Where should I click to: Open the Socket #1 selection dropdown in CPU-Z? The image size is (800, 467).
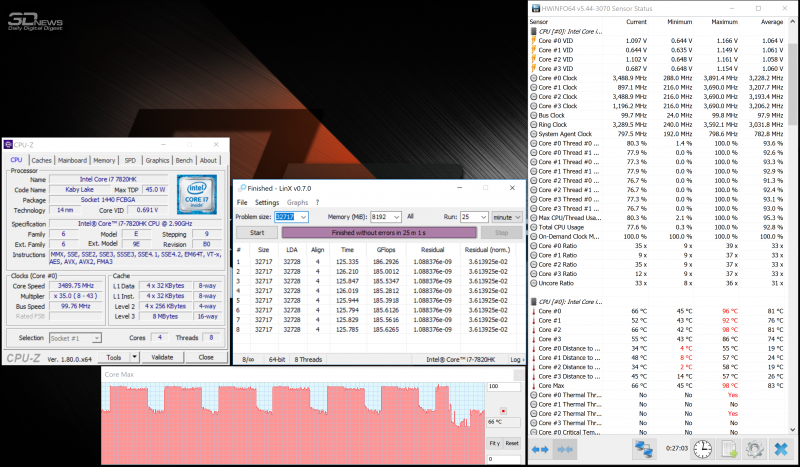pos(97,338)
